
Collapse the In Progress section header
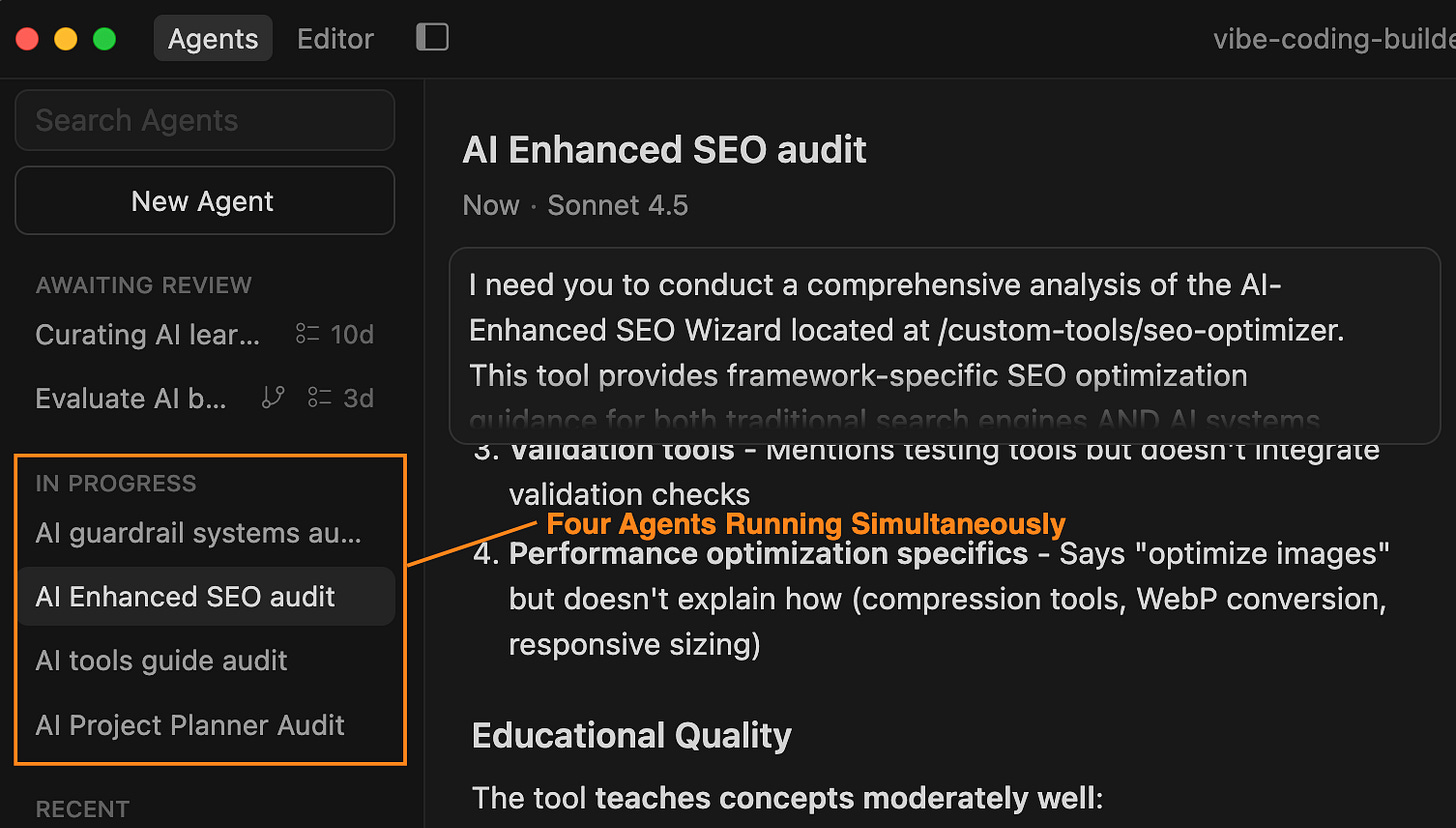click(x=116, y=483)
